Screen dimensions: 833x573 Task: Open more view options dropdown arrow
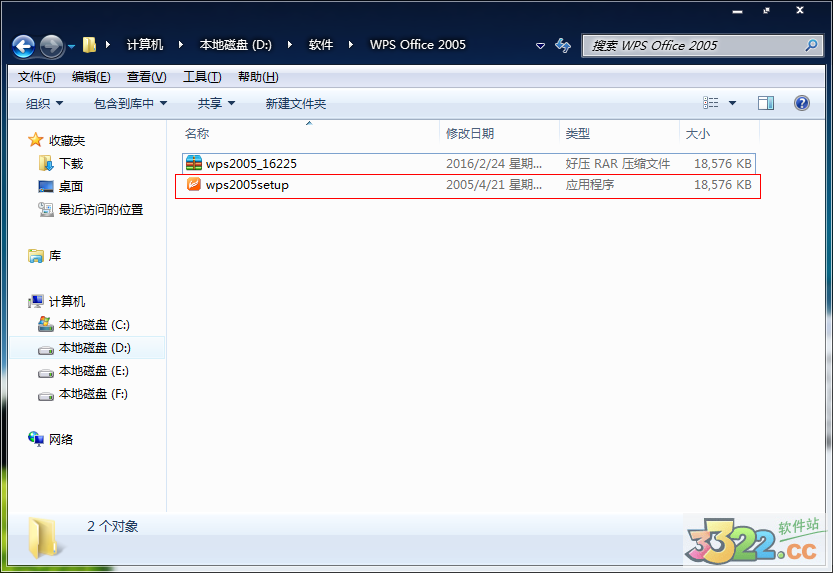(x=732, y=103)
